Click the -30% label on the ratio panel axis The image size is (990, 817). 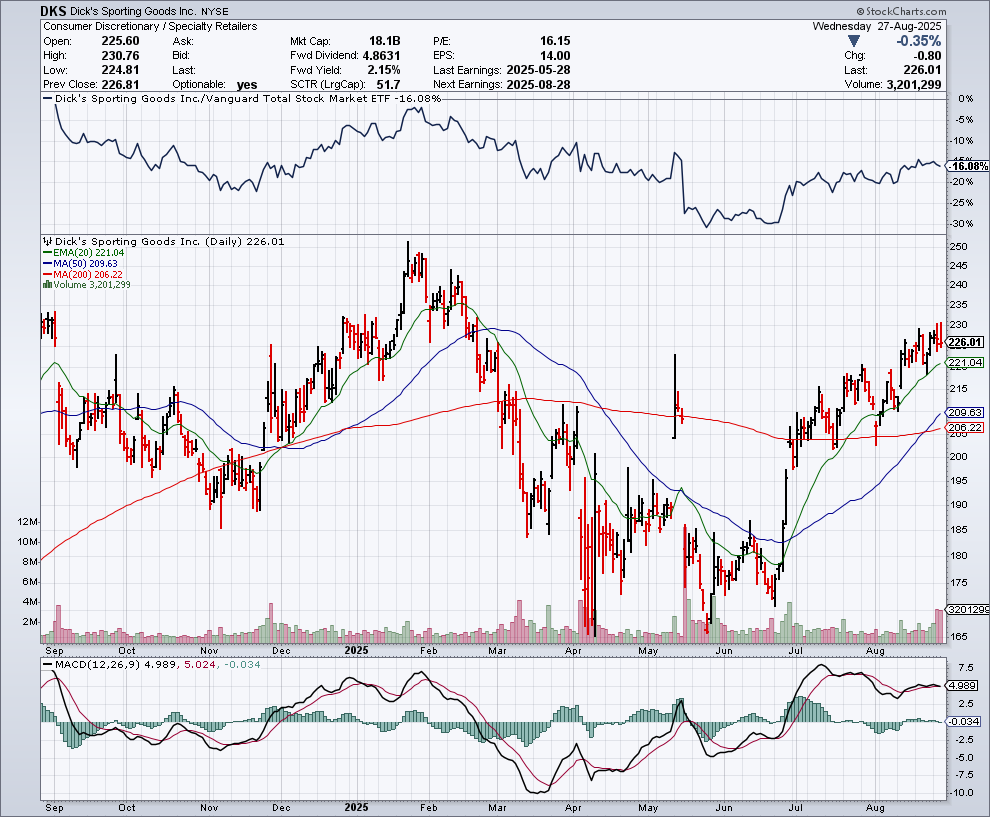pos(962,224)
